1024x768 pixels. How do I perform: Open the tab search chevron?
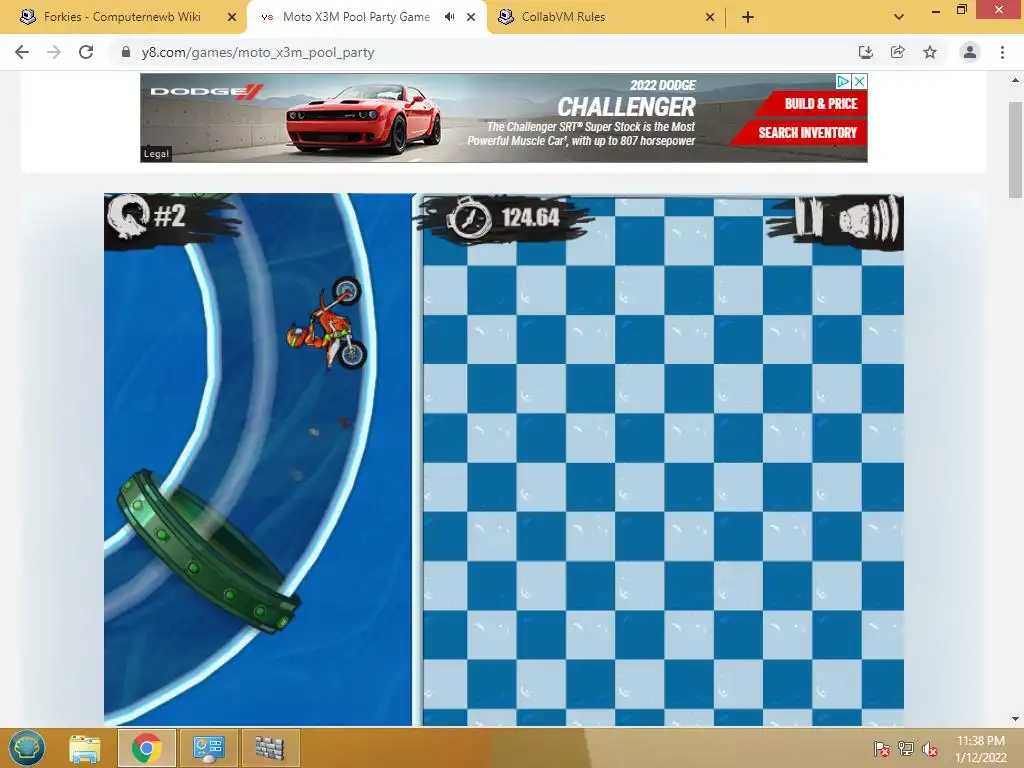899,17
